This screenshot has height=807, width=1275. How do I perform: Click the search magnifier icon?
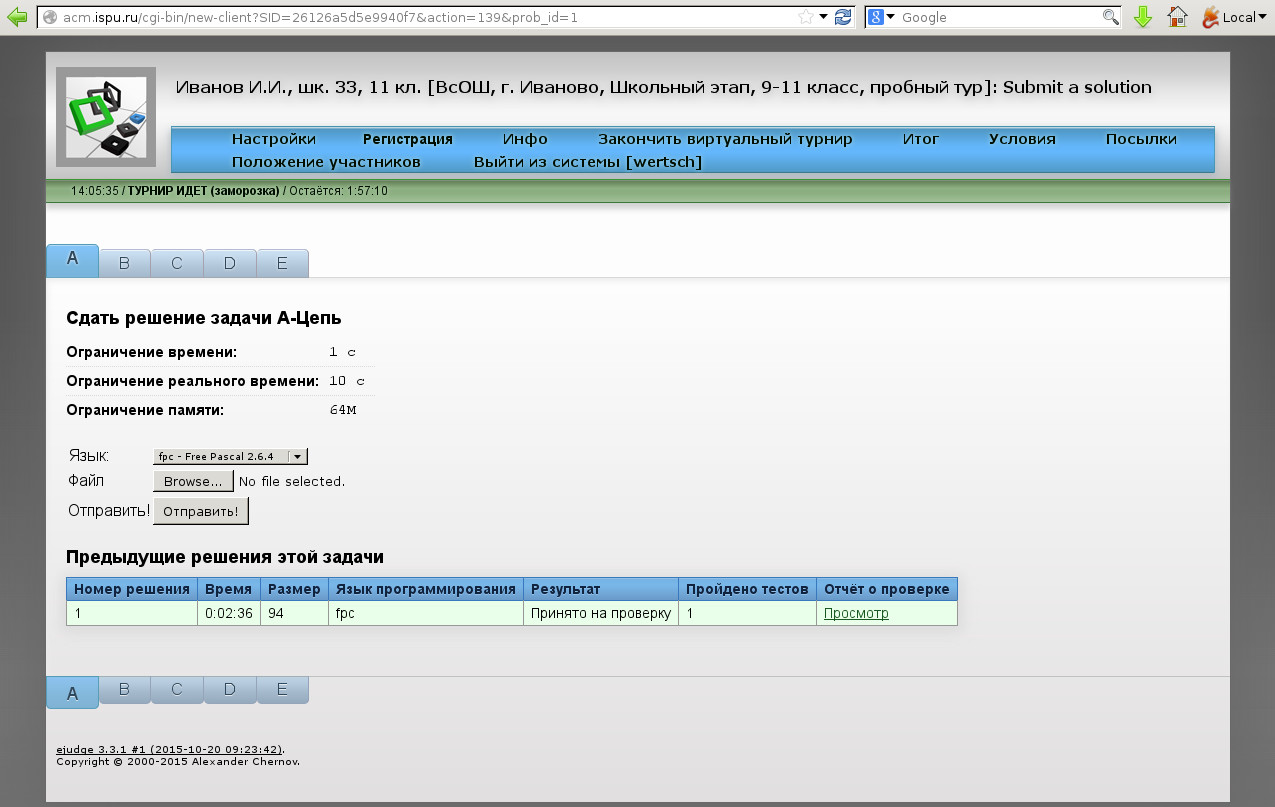pos(1110,17)
